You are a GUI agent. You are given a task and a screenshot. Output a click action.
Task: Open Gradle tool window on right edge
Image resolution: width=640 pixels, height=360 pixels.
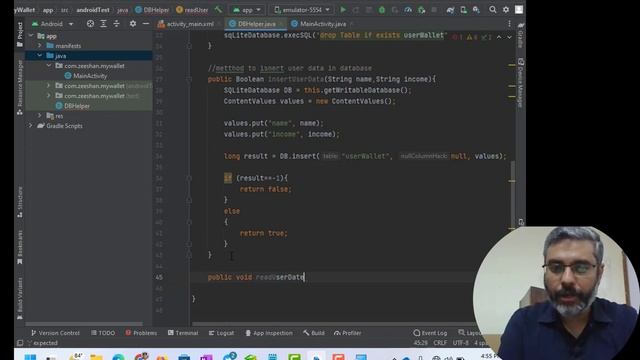(x=520, y=35)
